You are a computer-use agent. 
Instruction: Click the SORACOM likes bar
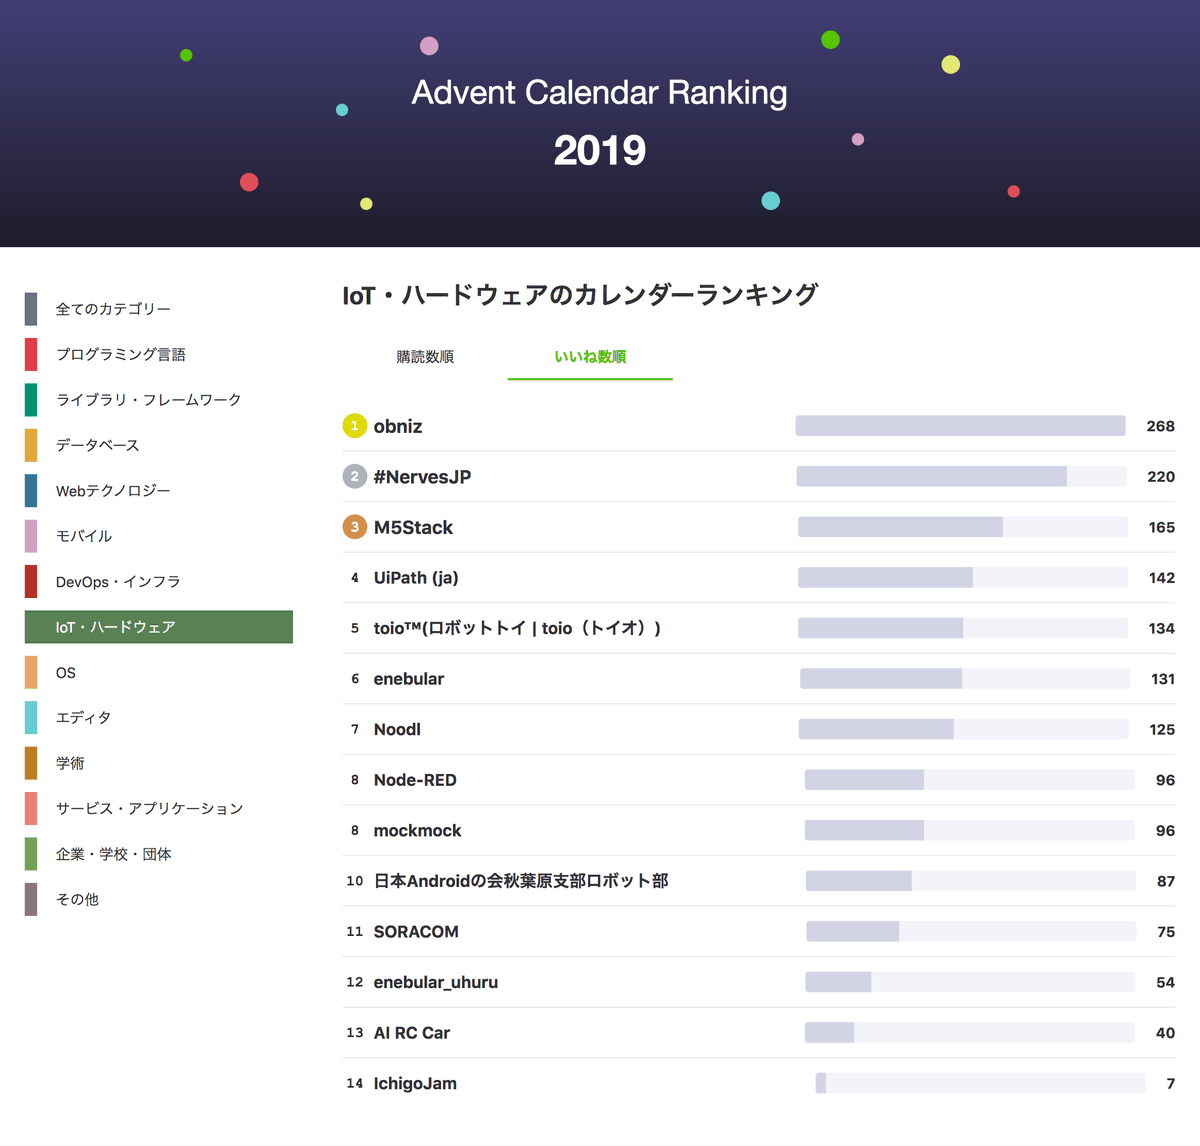coord(971,932)
